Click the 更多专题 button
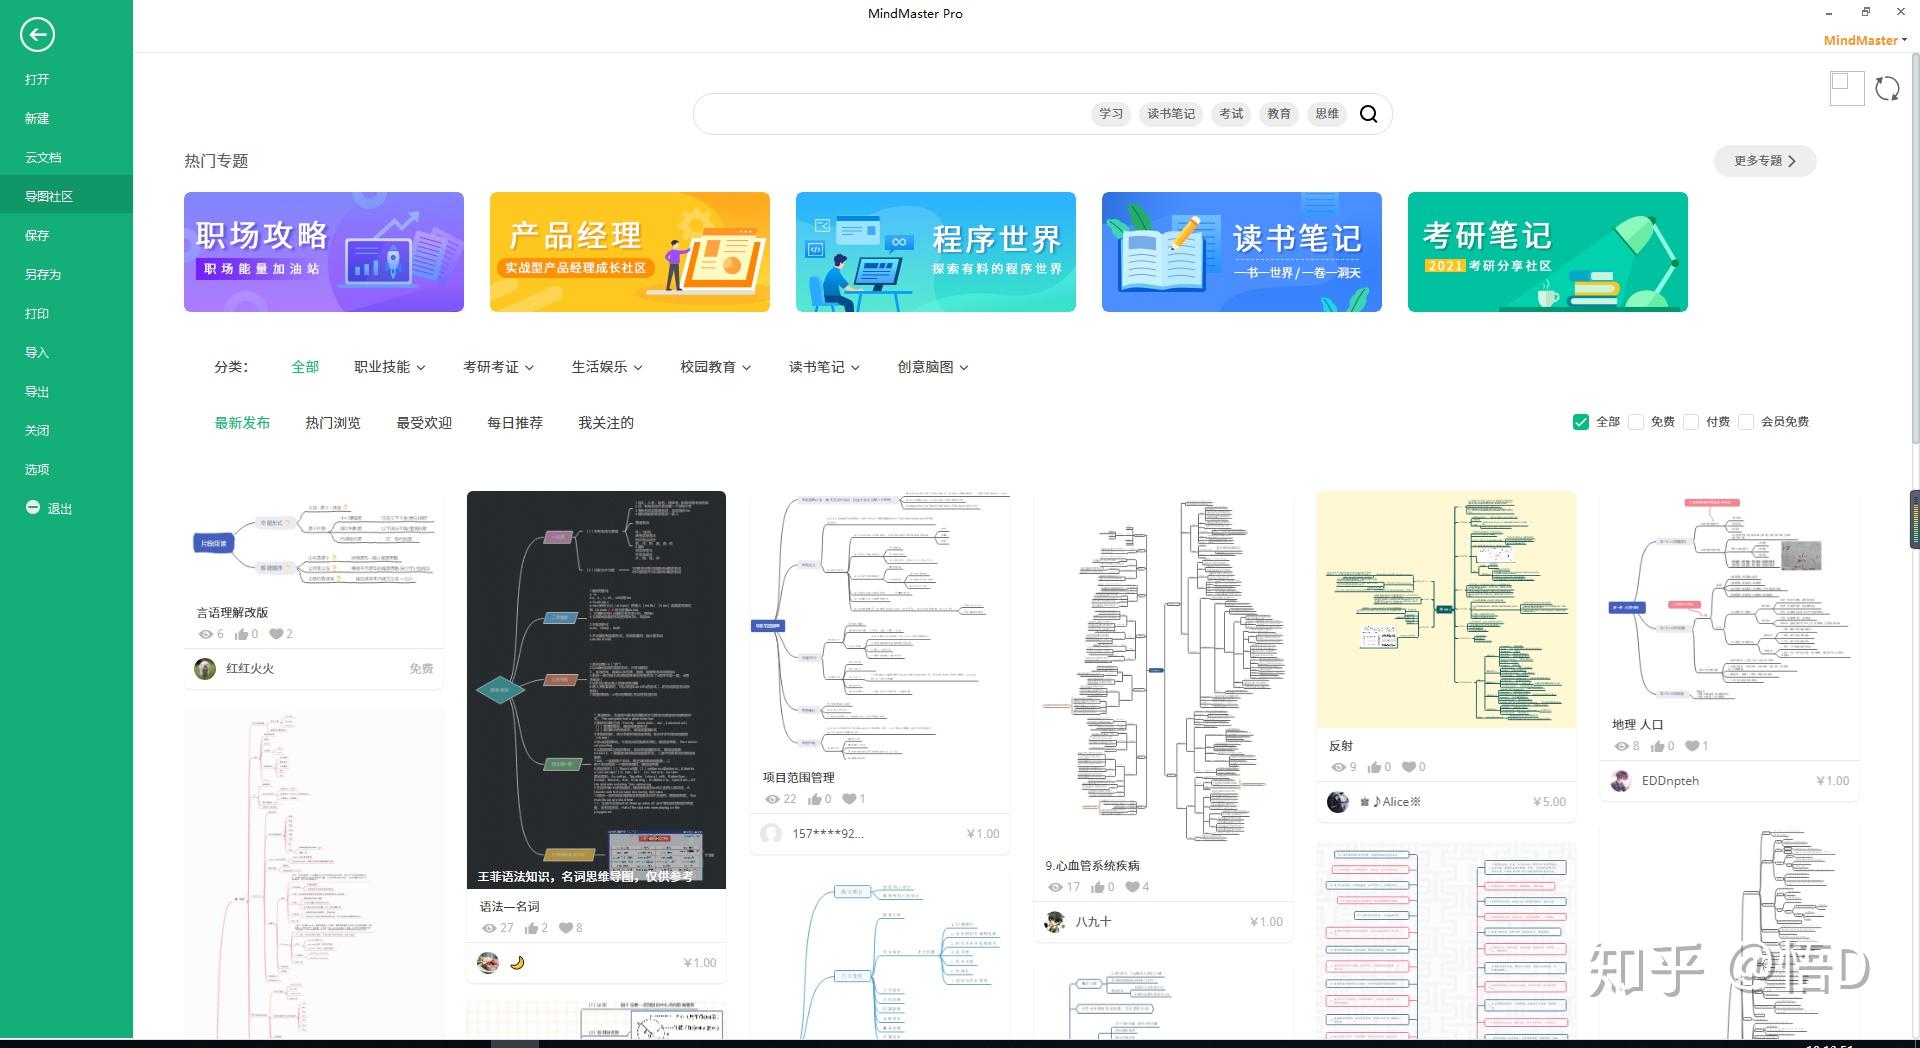Image resolution: width=1920 pixels, height=1048 pixels. point(1765,161)
